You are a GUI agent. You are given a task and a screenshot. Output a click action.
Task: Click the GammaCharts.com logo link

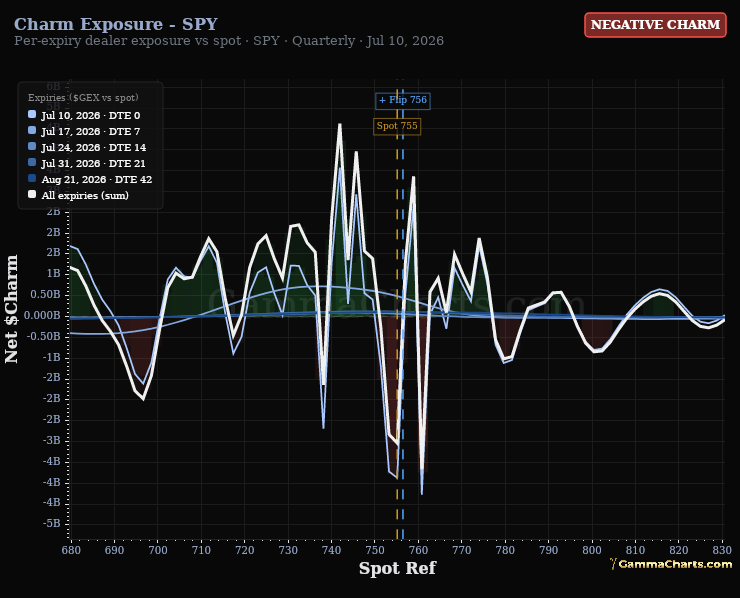pyautogui.click(x=671, y=564)
